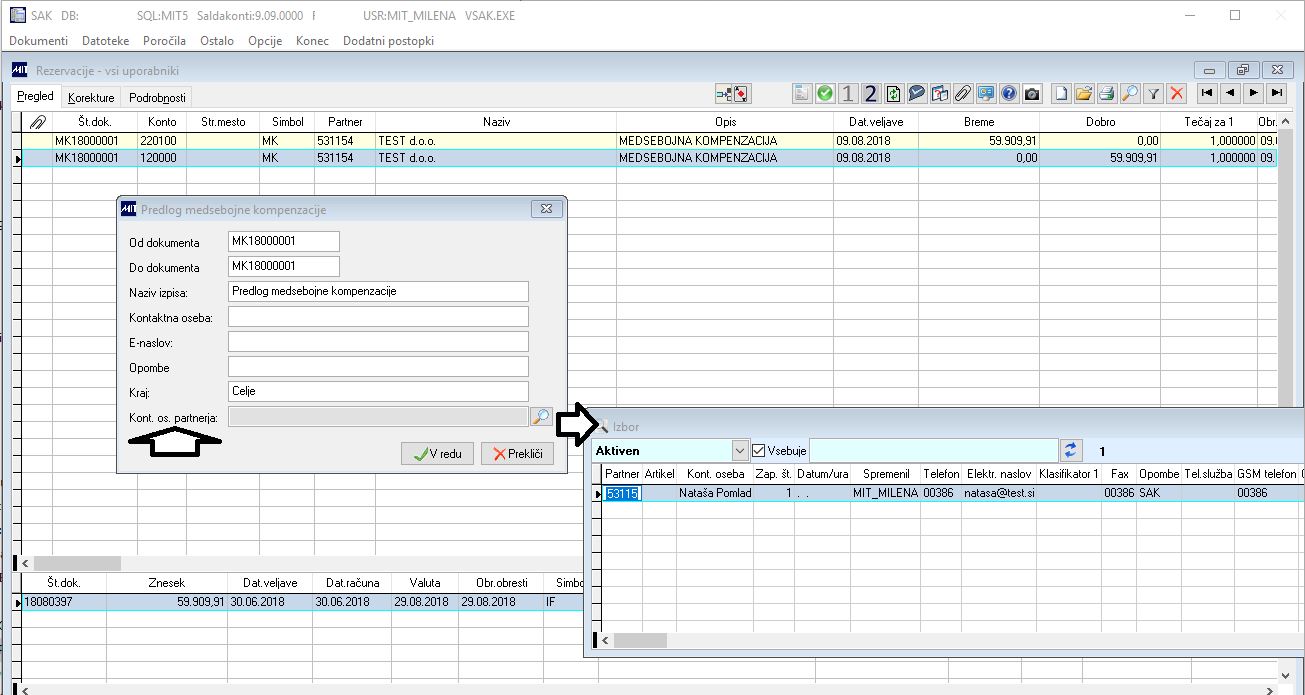Click the magnifier next to Kont. os. partnerja

click(541, 416)
